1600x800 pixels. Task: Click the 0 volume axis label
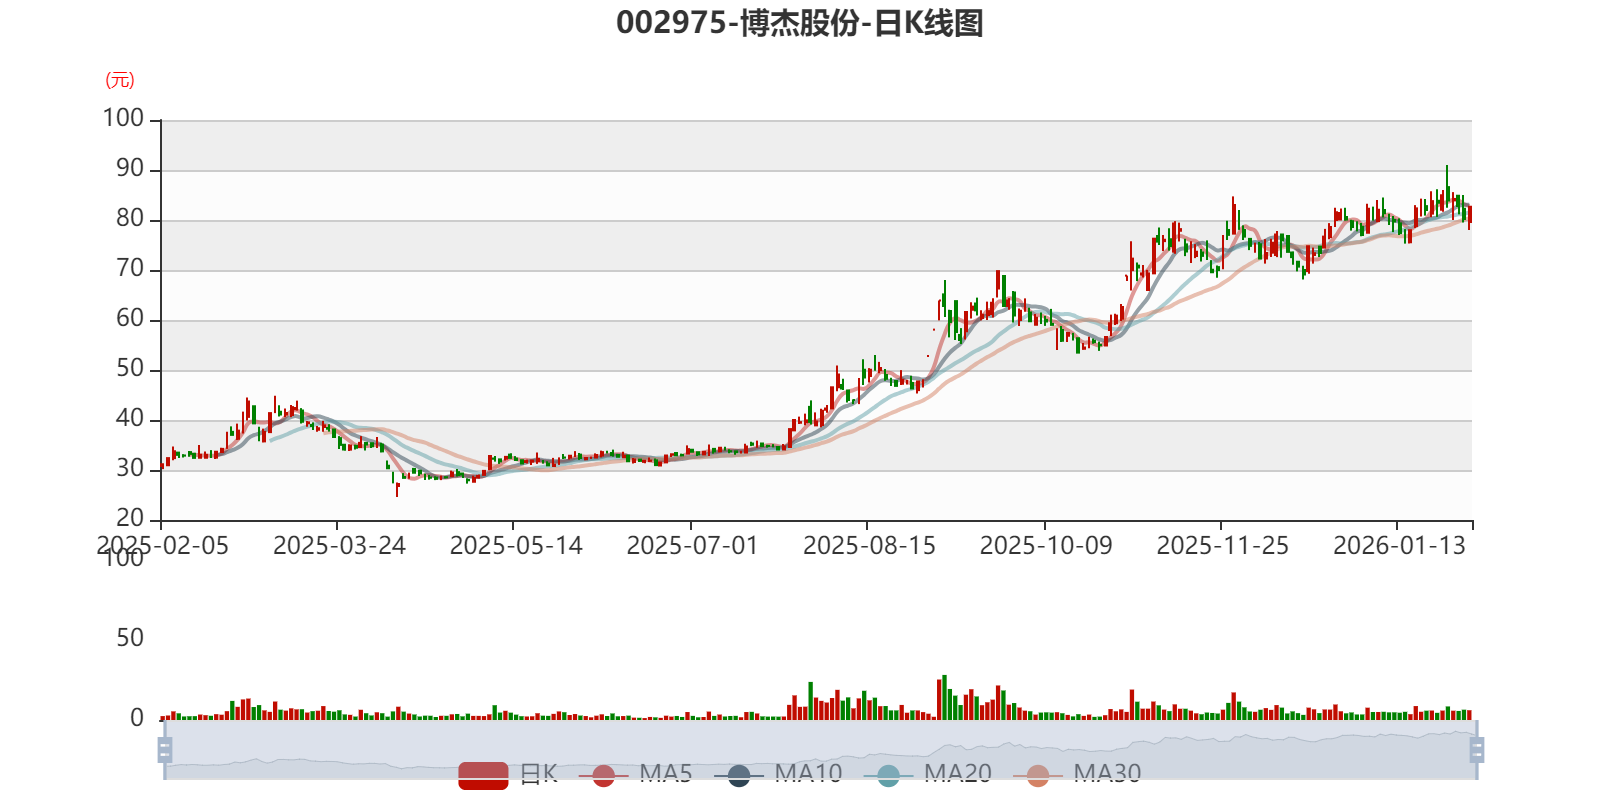[137, 717]
